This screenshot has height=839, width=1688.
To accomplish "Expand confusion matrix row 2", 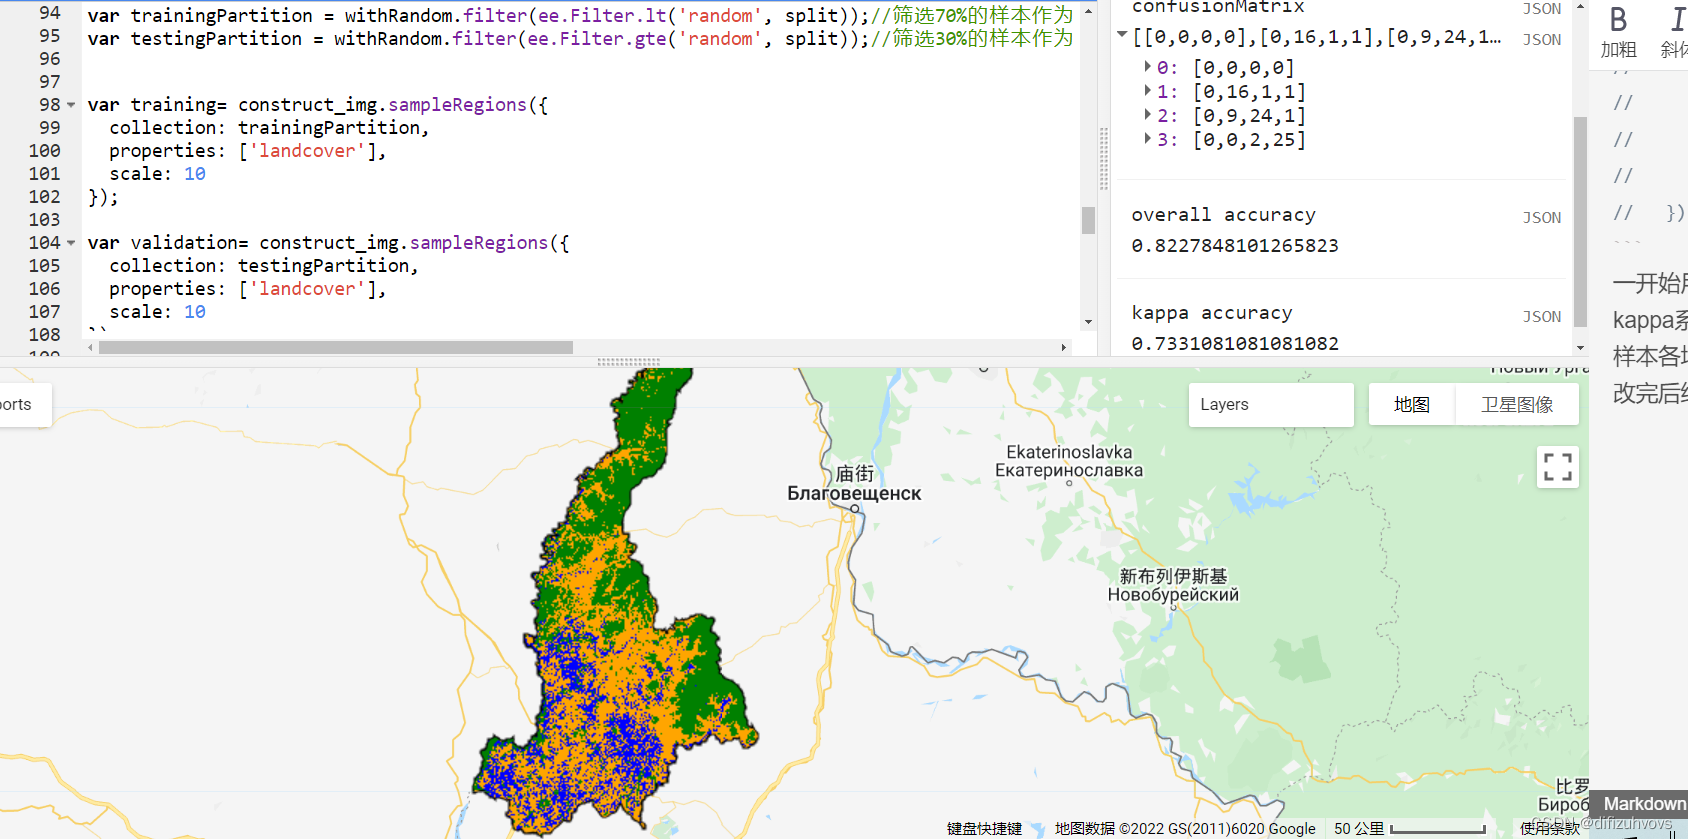I will (x=1147, y=114).
